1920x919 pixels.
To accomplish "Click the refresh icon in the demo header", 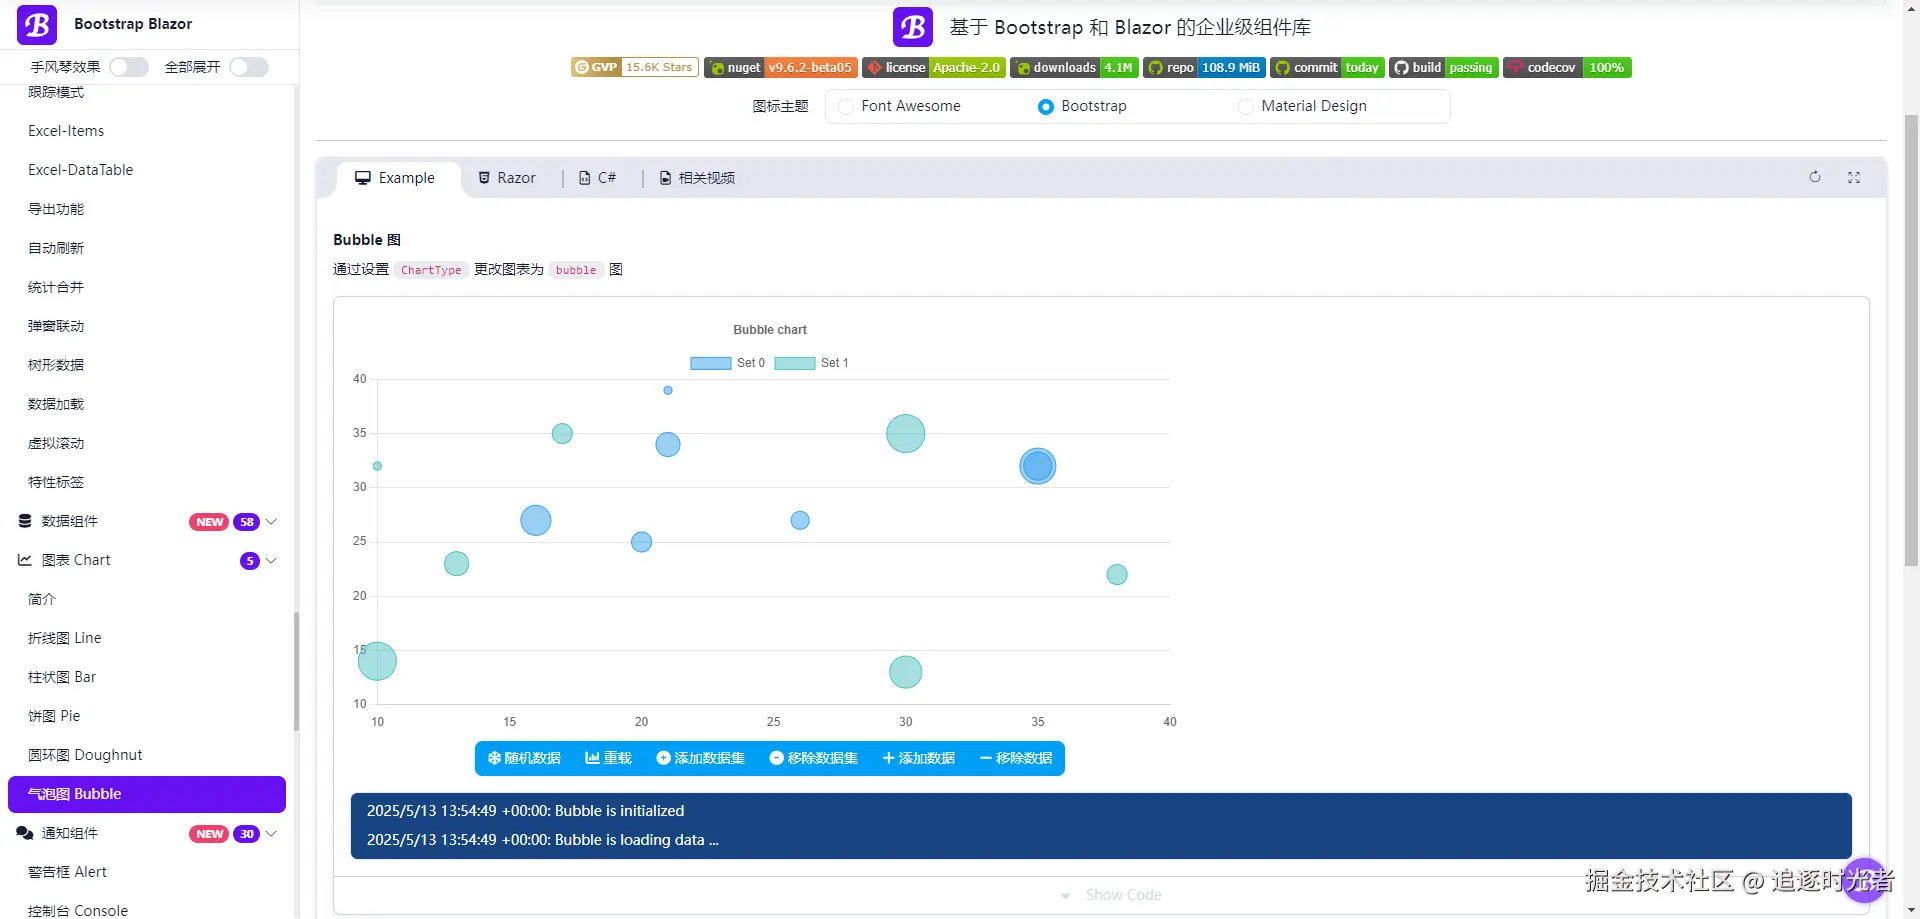I will pyautogui.click(x=1815, y=177).
